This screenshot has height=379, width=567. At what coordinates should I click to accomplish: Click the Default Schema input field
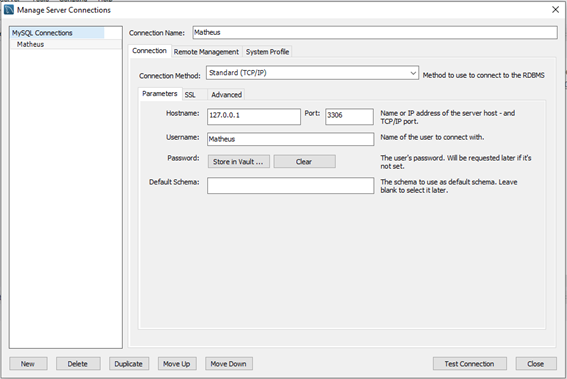pos(291,185)
